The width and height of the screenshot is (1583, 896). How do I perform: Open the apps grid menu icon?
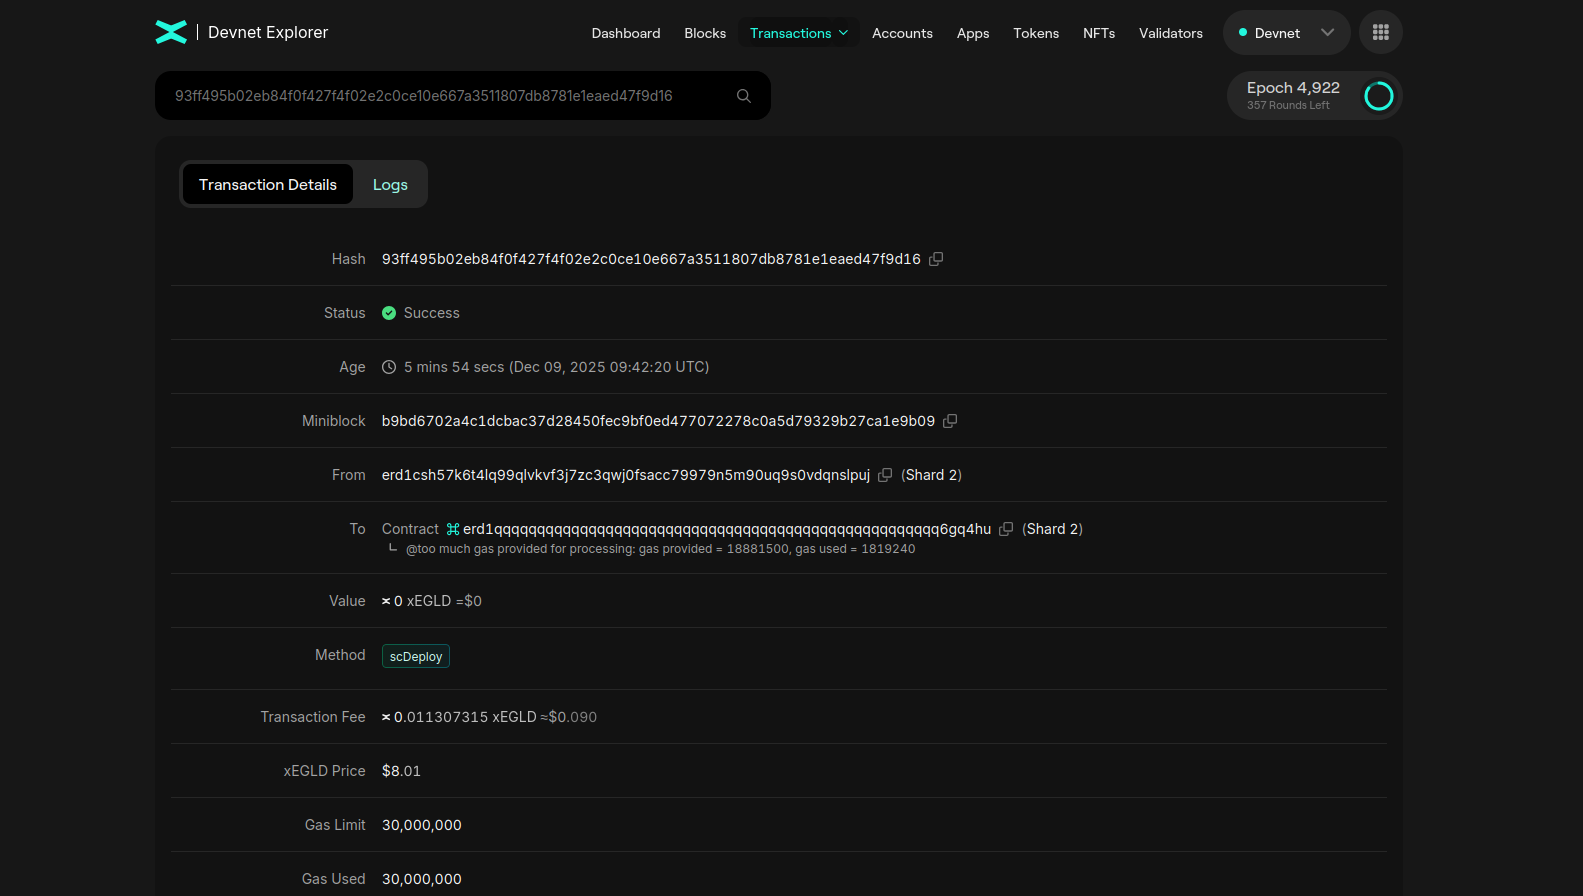pyautogui.click(x=1380, y=32)
